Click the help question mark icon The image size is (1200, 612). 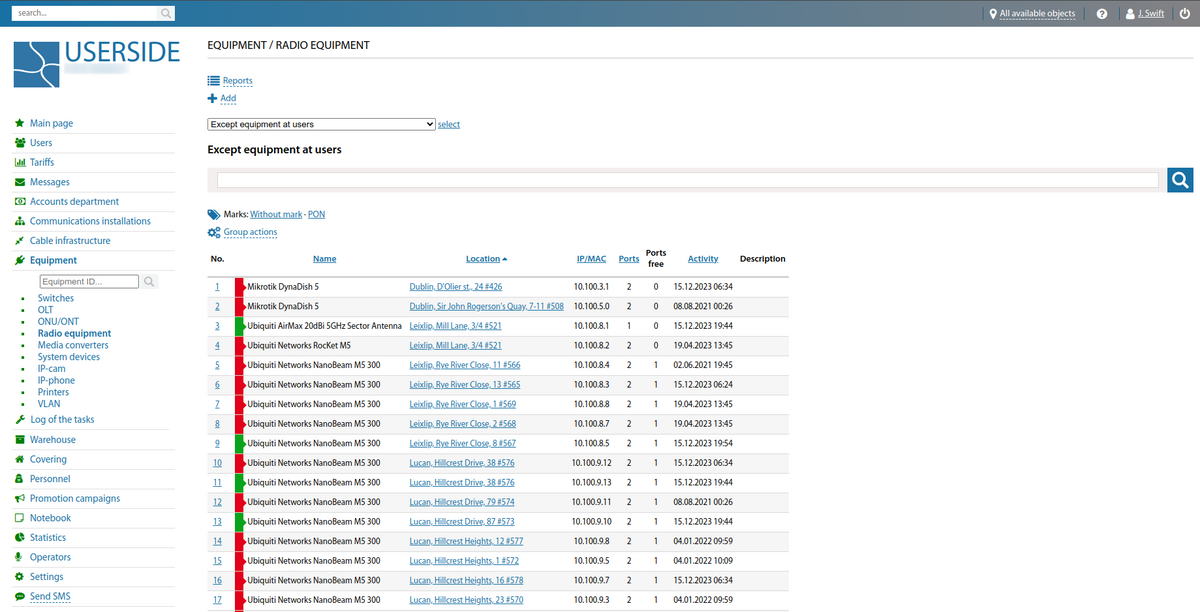pos(1101,14)
